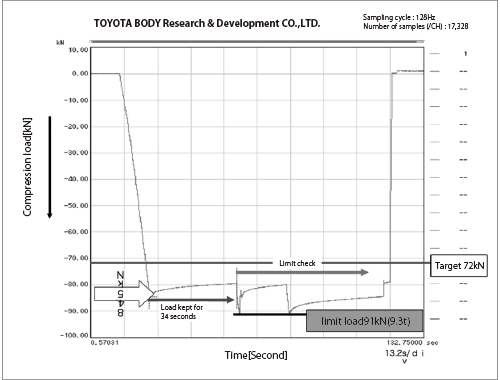Click the '-20.00' y-axis value
This screenshot has height=380, width=500.
(x=77, y=127)
